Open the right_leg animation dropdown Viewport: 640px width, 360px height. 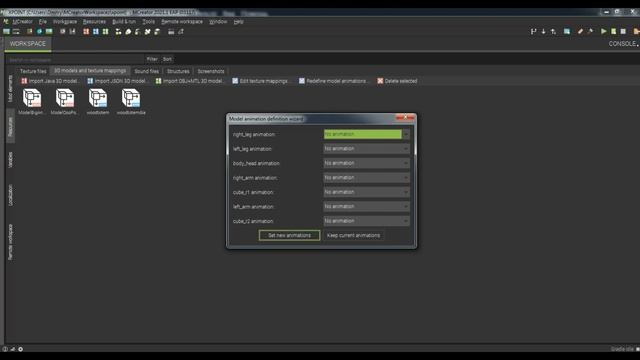[x=367, y=134]
